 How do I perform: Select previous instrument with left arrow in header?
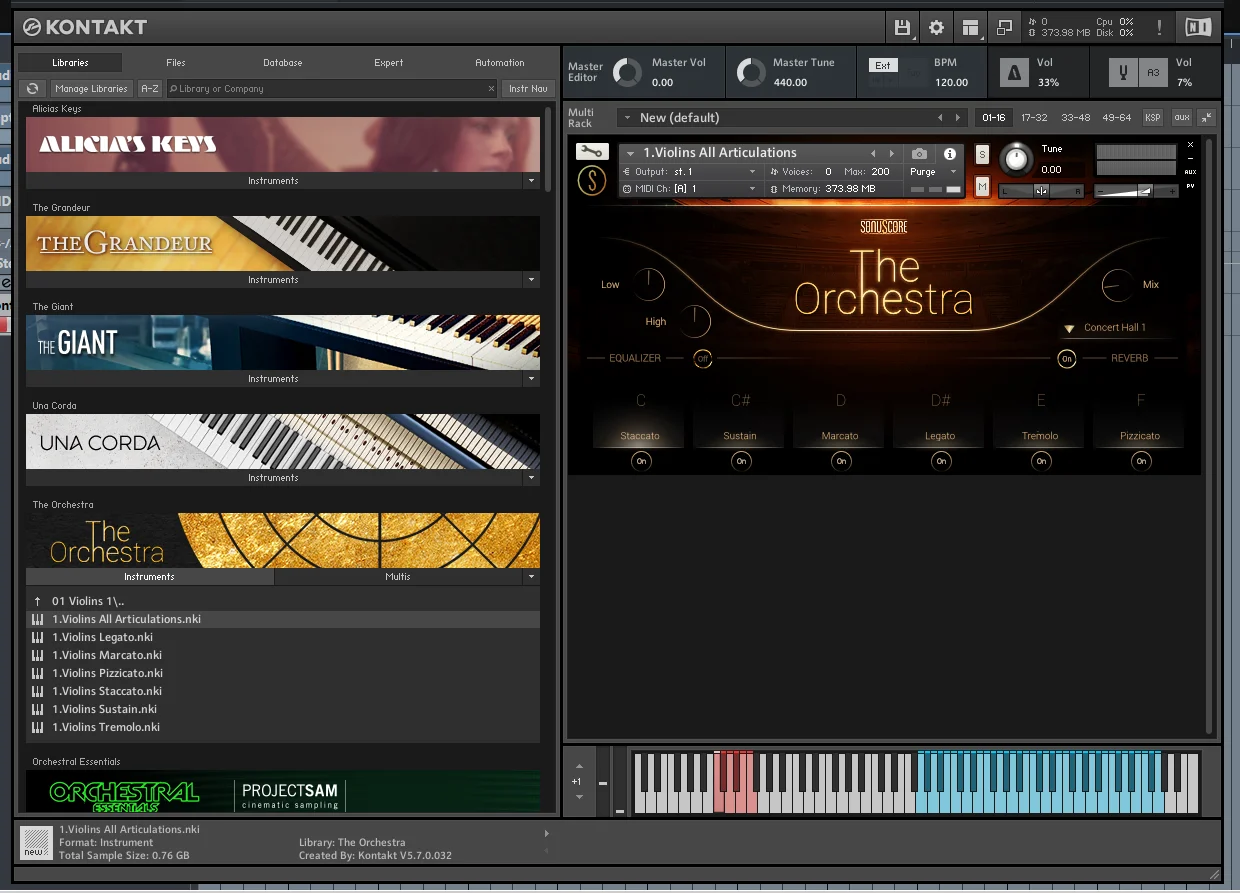(x=873, y=154)
